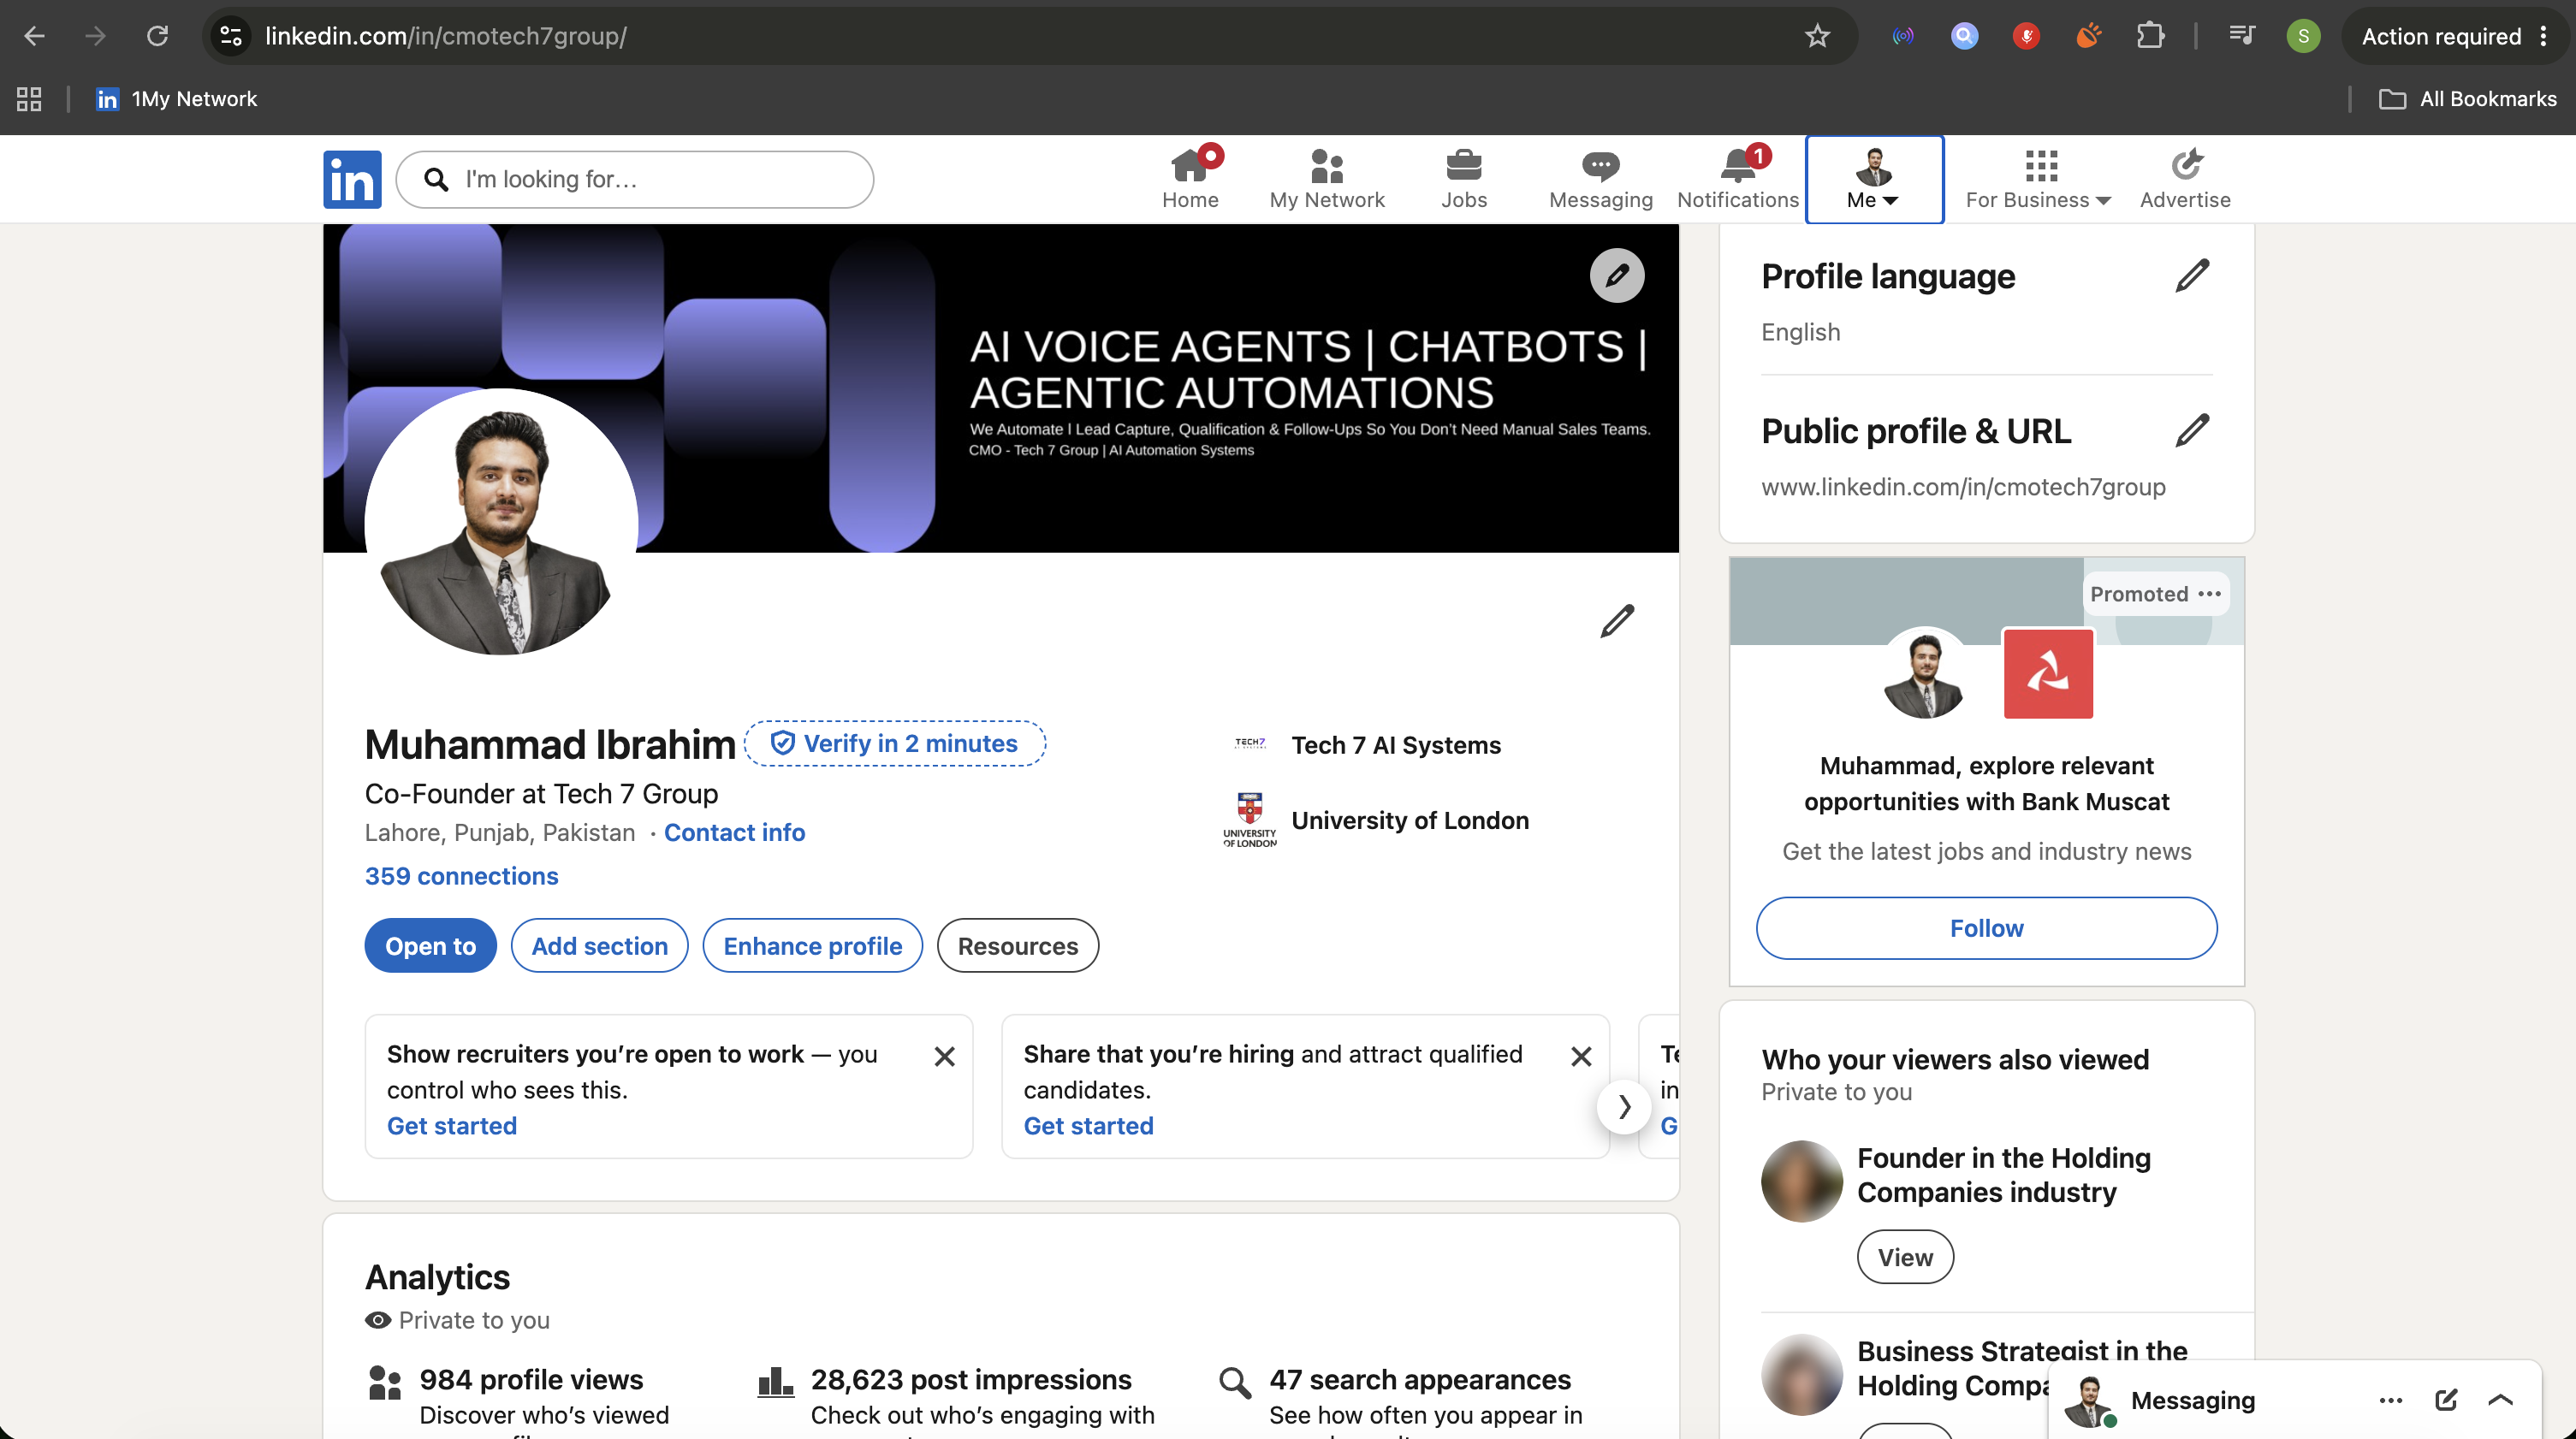Open the site information icon in address bar
2576x1439 pixels.
(231, 36)
